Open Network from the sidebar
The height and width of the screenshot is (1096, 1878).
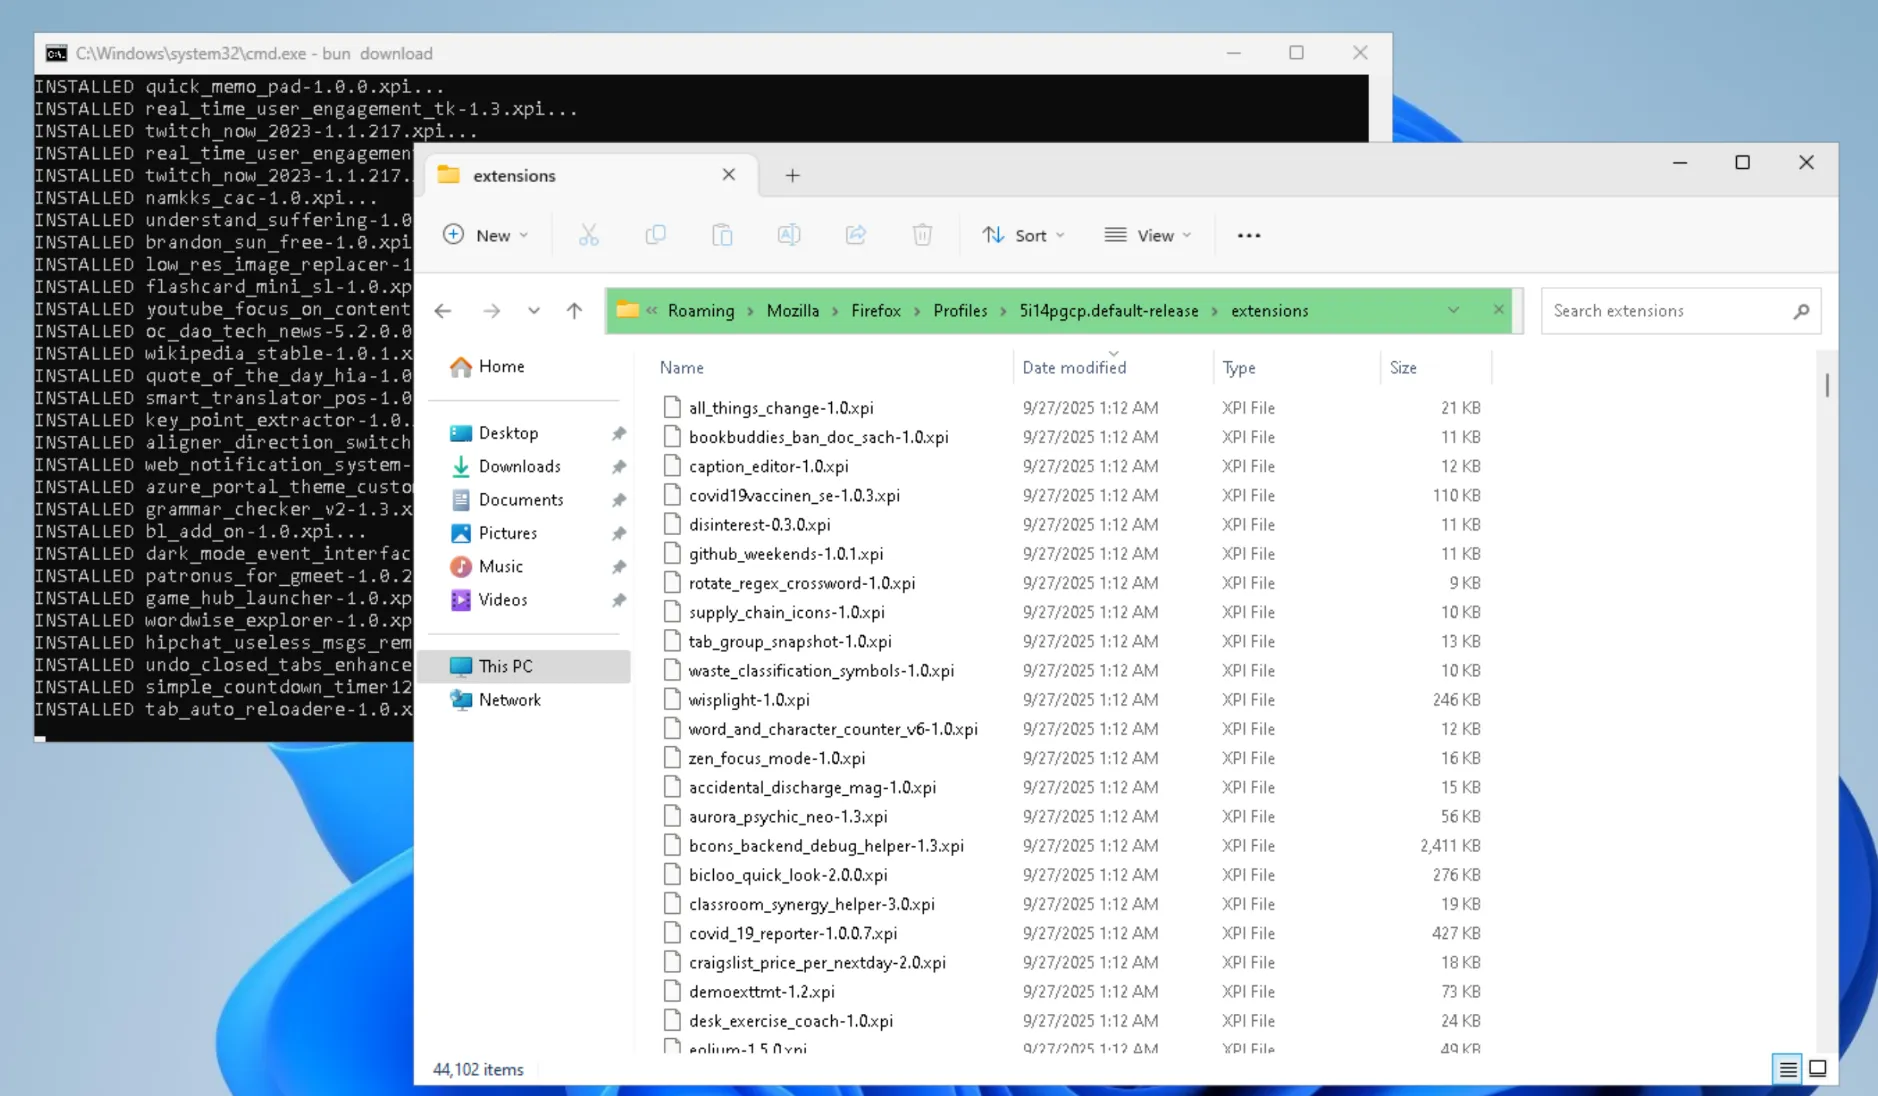pyautogui.click(x=510, y=699)
